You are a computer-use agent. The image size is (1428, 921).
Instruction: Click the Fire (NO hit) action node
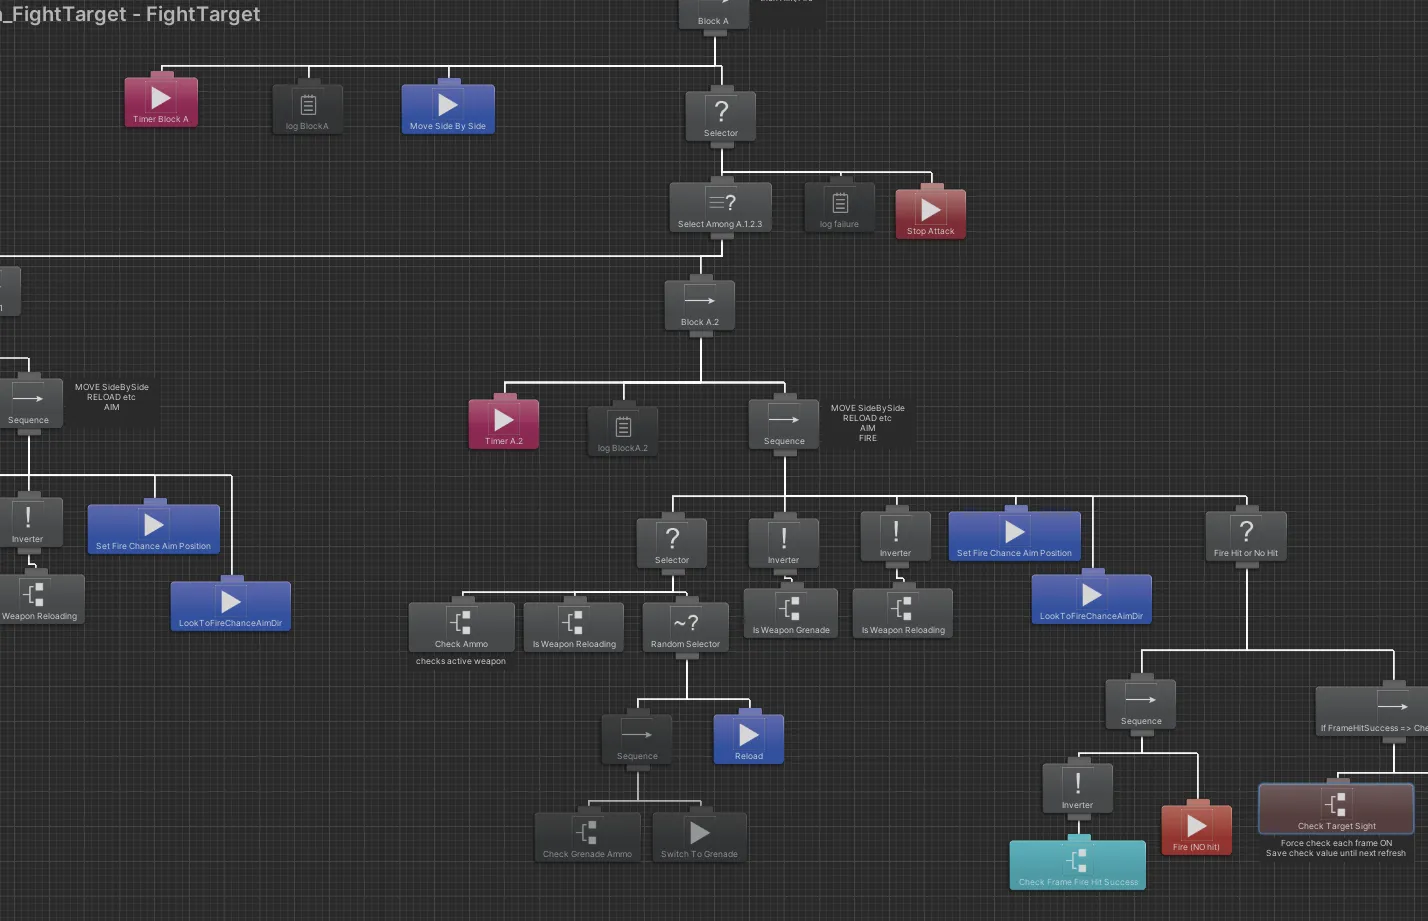point(1197,830)
